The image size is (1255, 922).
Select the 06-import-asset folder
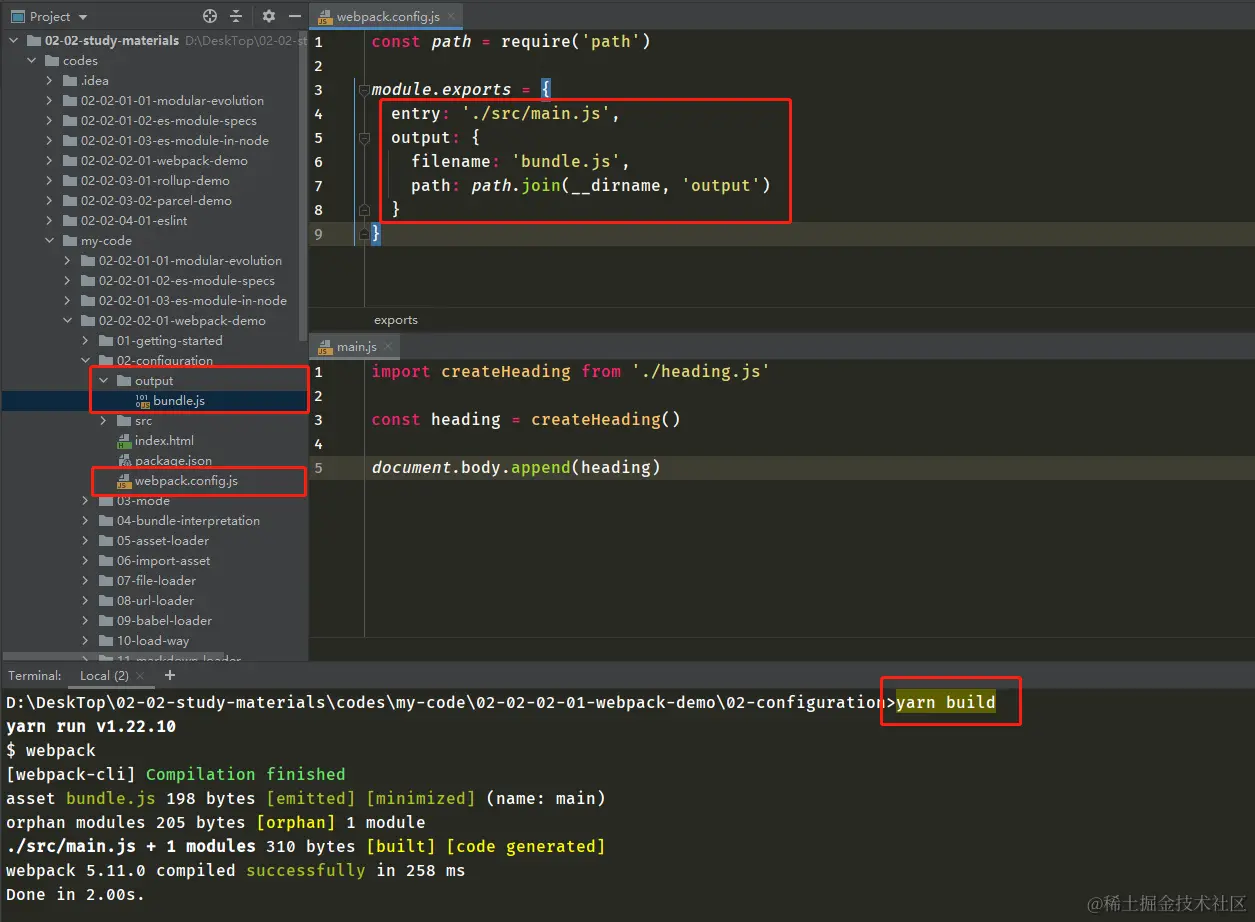pyautogui.click(x=163, y=561)
